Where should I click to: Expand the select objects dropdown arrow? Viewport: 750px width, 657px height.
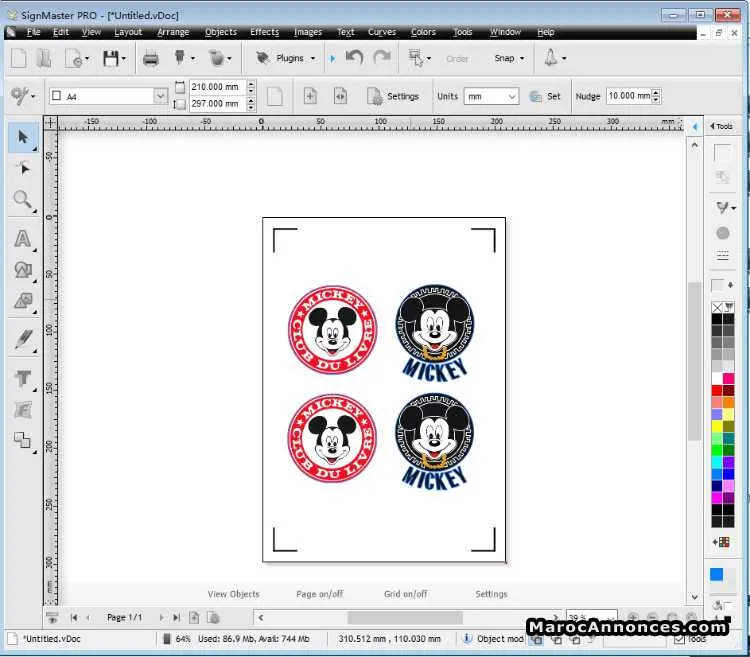(429, 58)
